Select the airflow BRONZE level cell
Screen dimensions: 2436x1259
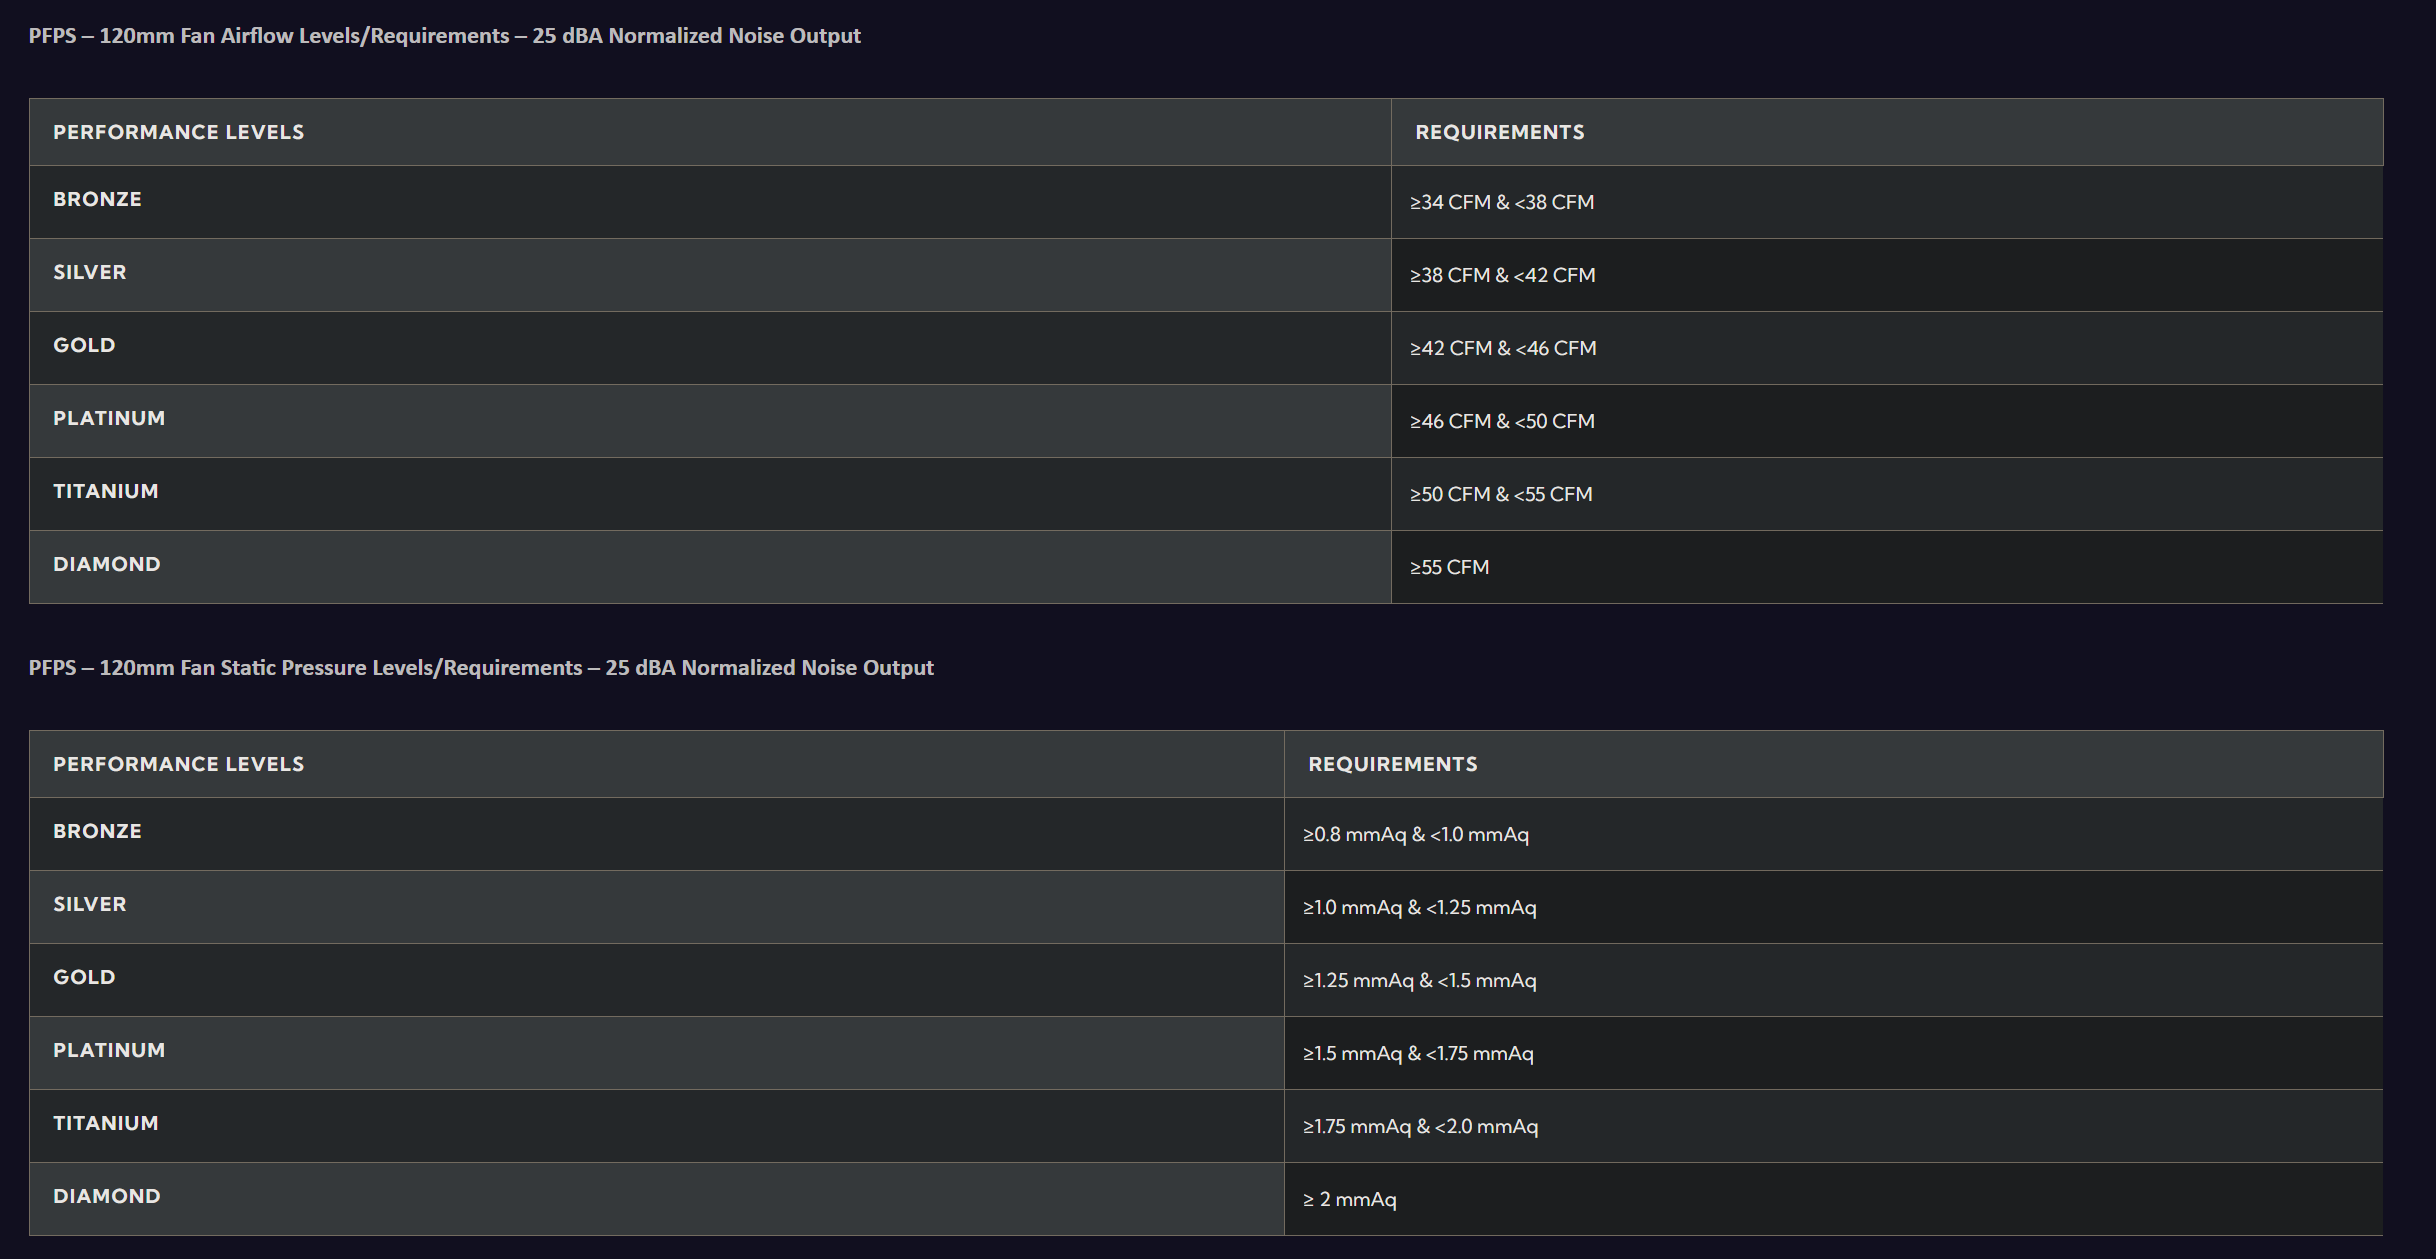point(97,199)
